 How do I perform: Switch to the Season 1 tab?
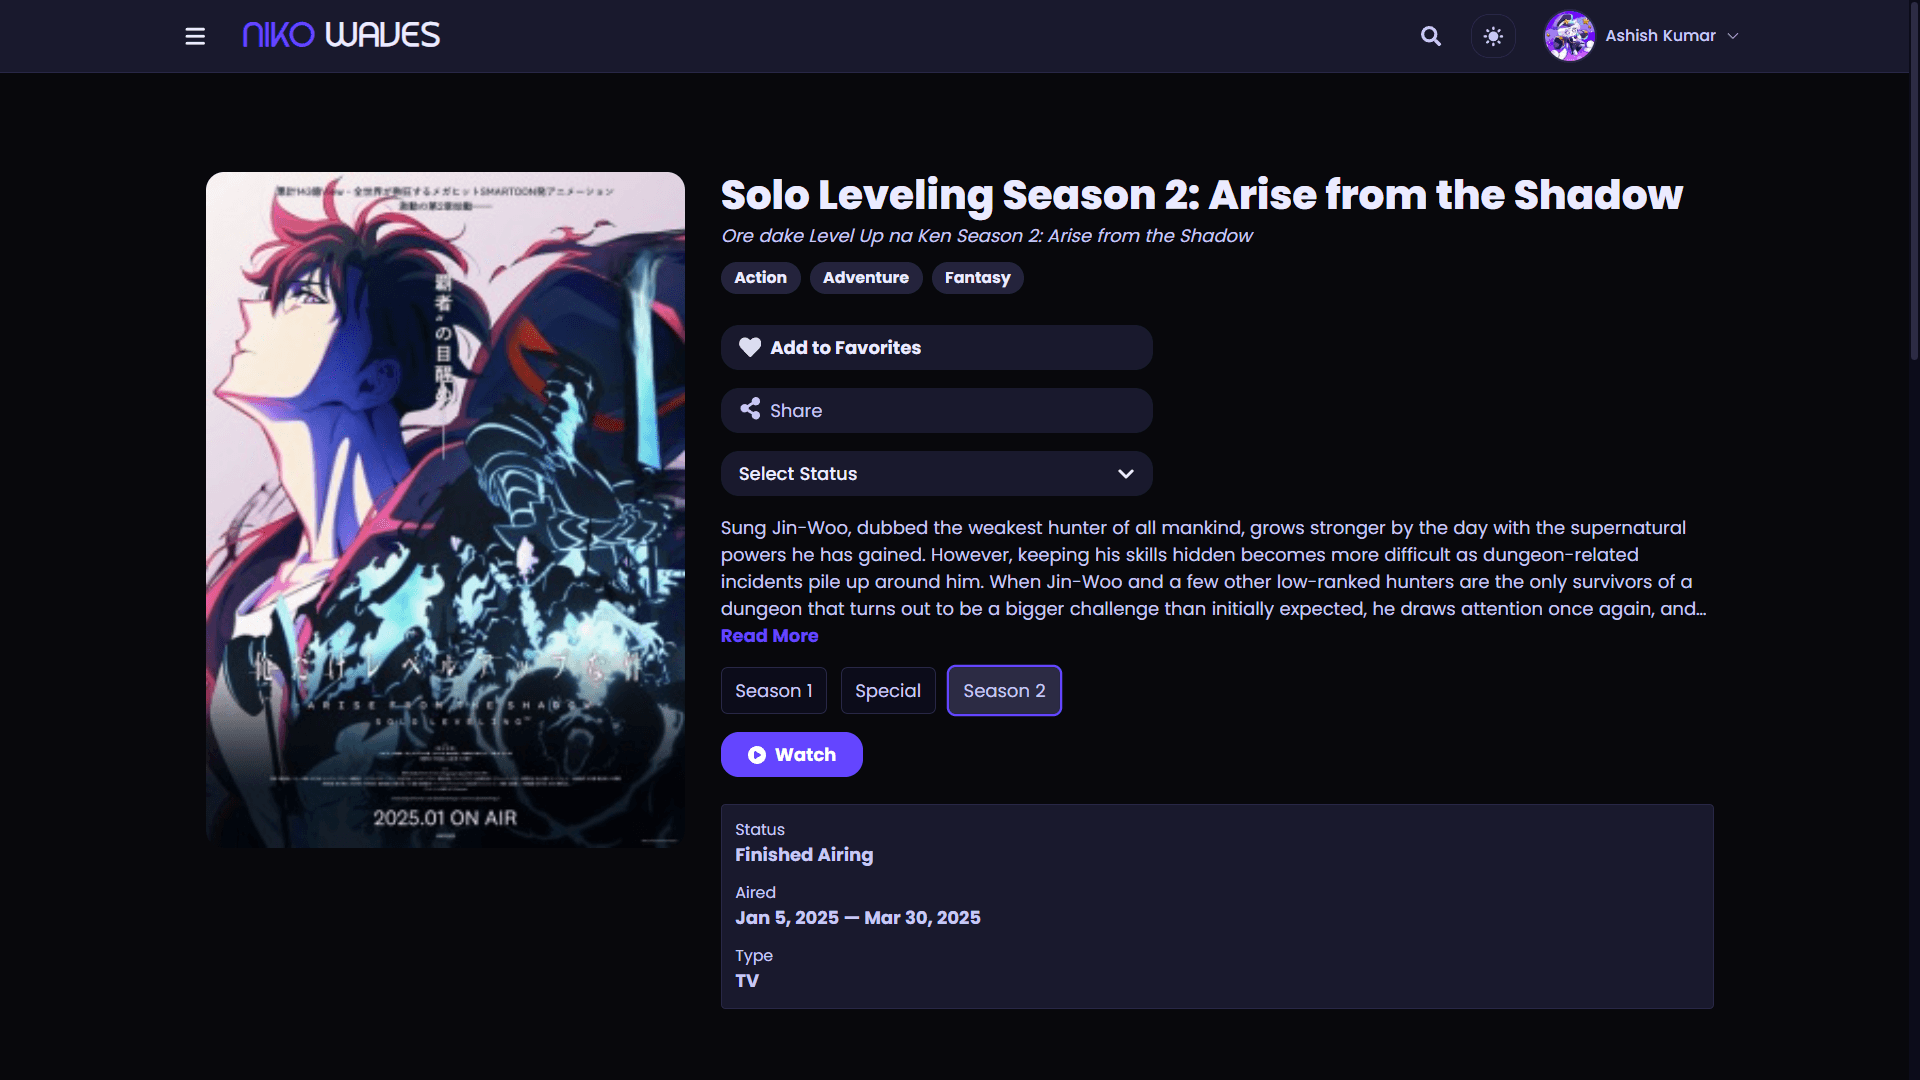tap(773, 690)
